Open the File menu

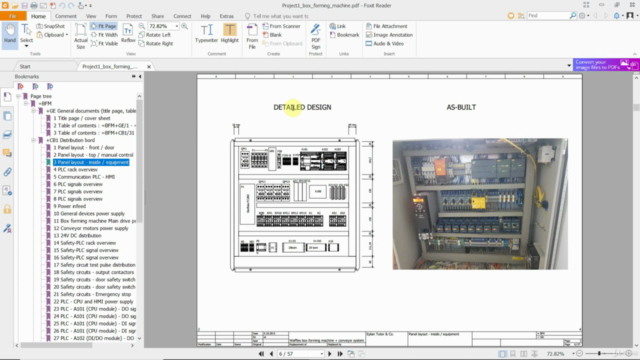coord(13,16)
